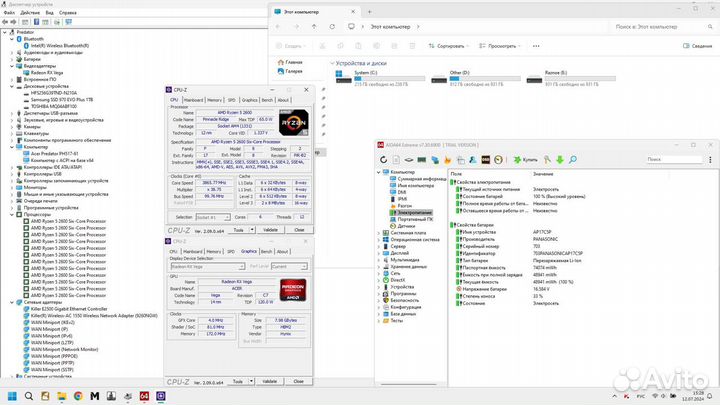Click the Delete trash icon in Explorer toolbar

(412, 46)
